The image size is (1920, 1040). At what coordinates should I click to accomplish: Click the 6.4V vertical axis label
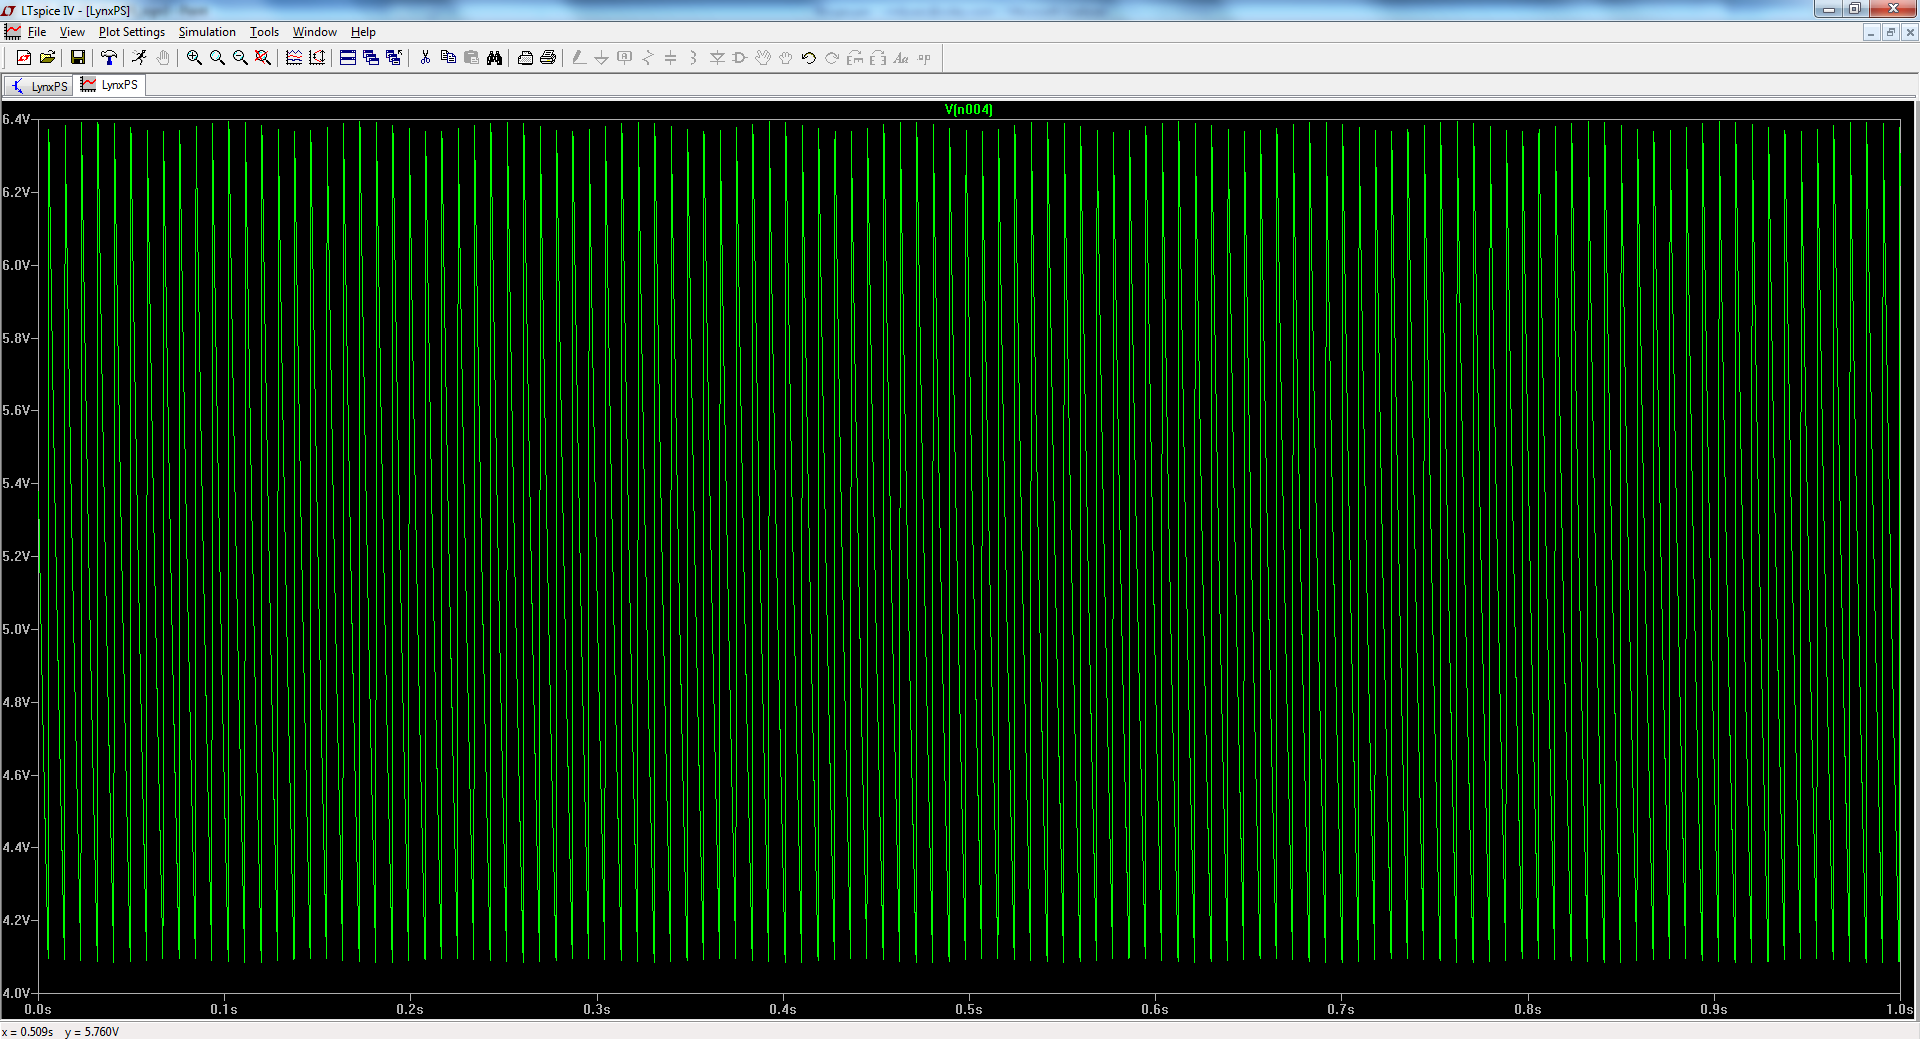click(x=16, y=119)
